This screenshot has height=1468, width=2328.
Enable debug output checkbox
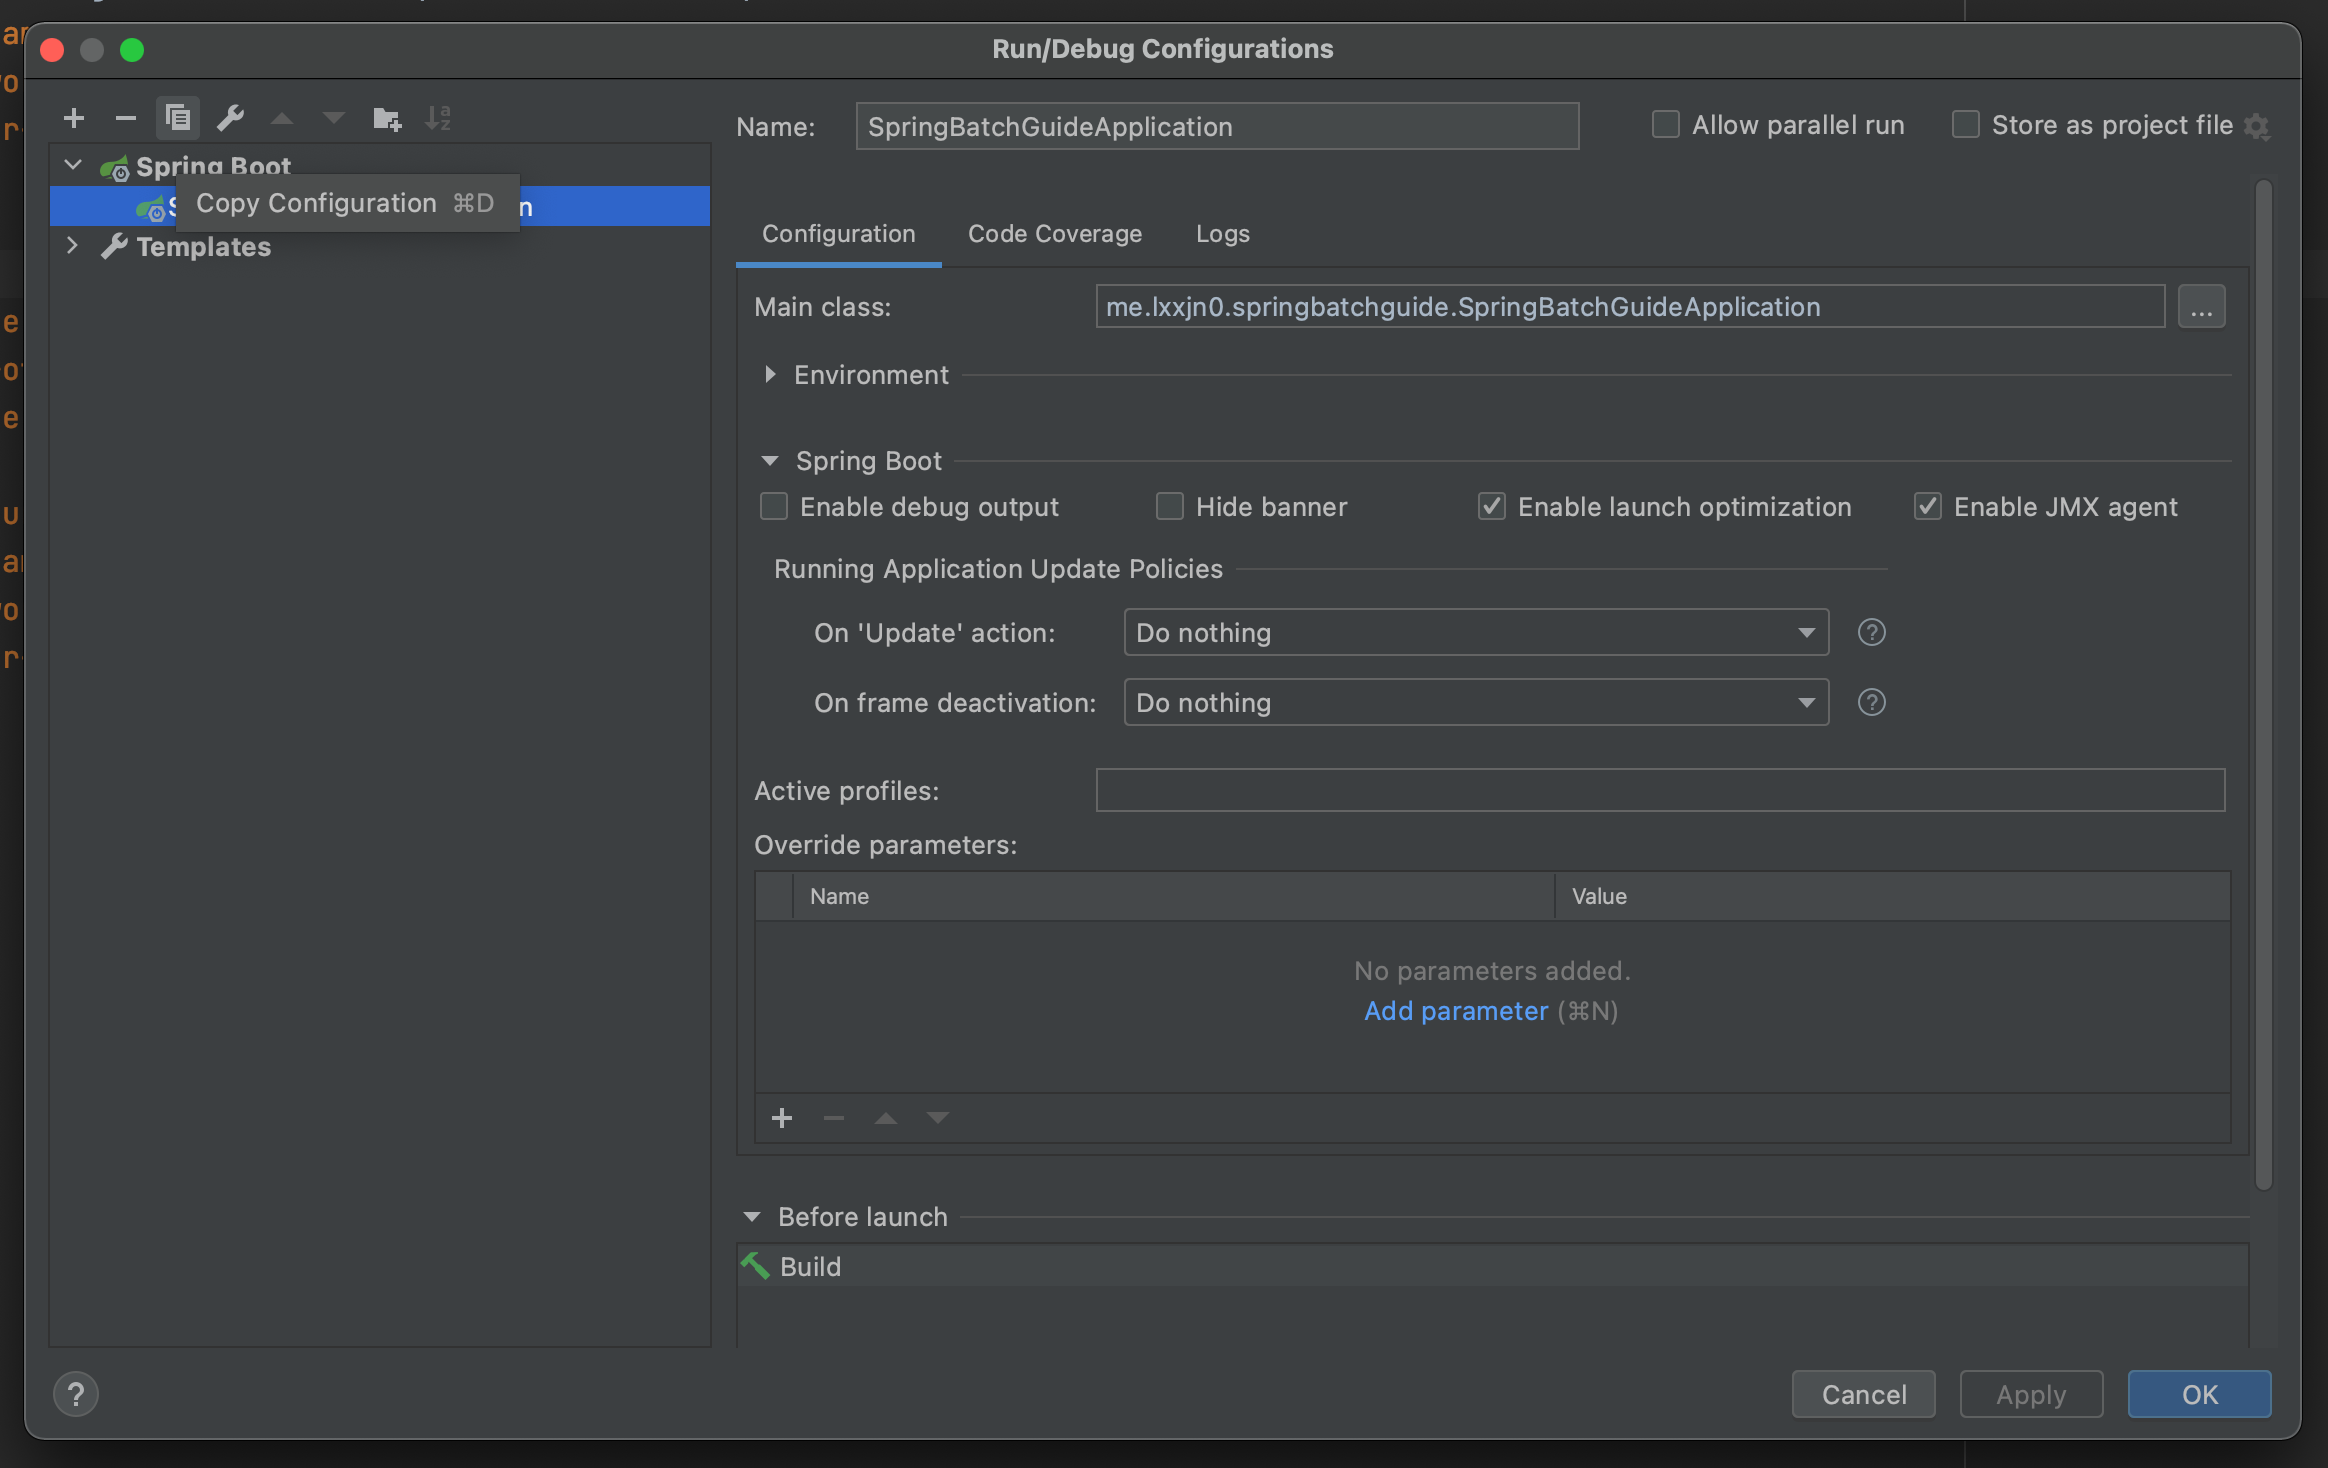tap(774, 507)
